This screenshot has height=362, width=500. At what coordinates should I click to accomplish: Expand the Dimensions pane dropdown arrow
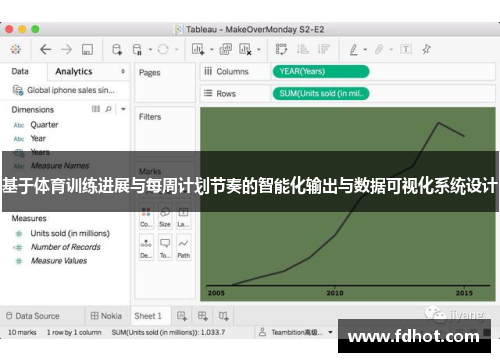[123, 109]
